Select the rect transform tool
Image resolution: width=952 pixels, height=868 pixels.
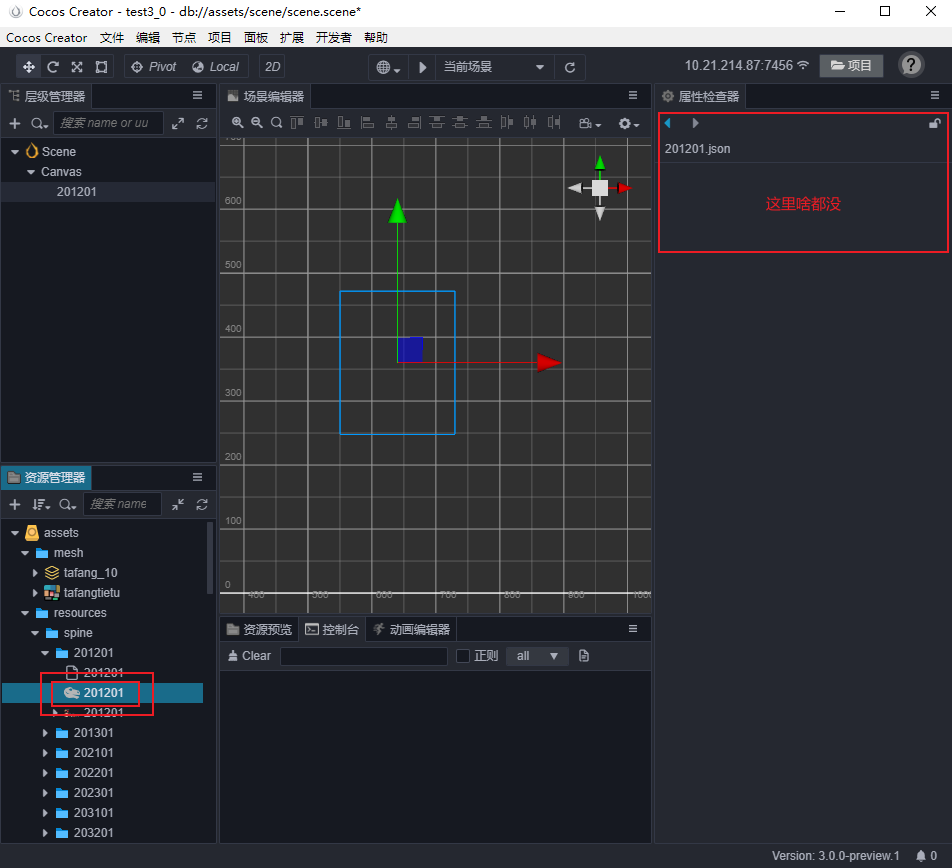click(101, 67)
